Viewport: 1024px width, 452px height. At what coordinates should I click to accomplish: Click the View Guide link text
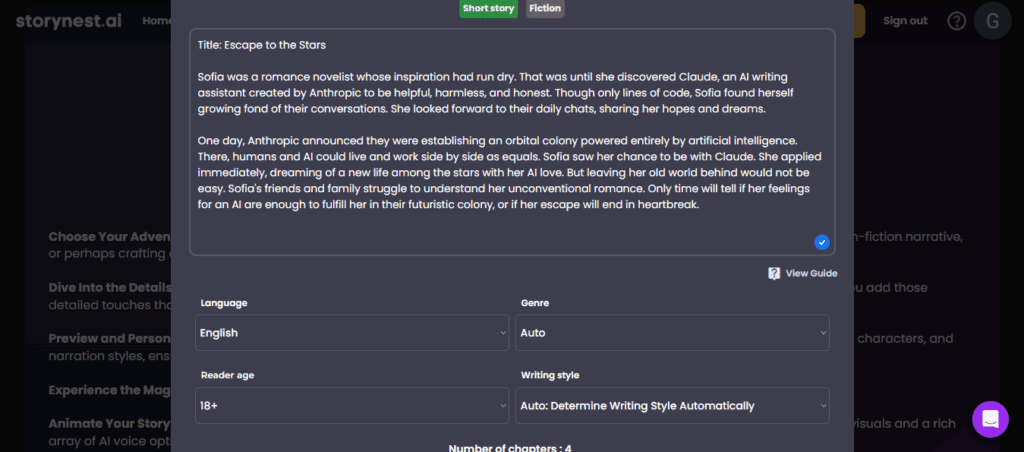pyautogui.click(x=811, y=273)
